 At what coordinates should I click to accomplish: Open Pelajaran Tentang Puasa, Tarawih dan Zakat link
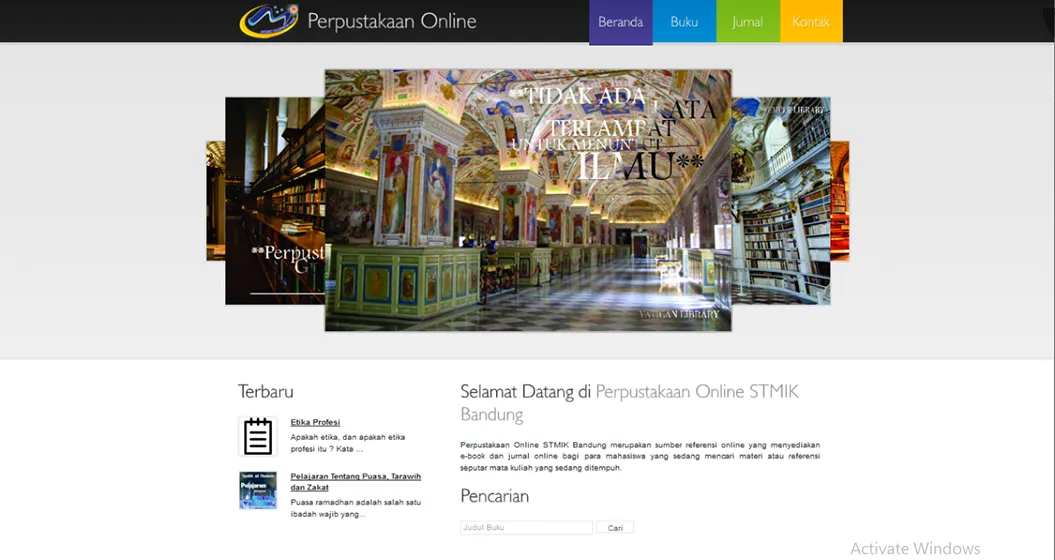pyautogui.click(x=355, y=481)
